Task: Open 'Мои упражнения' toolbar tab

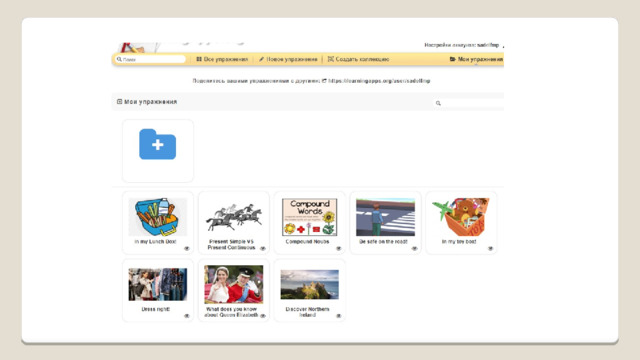Action: click(x=476, y=59)
